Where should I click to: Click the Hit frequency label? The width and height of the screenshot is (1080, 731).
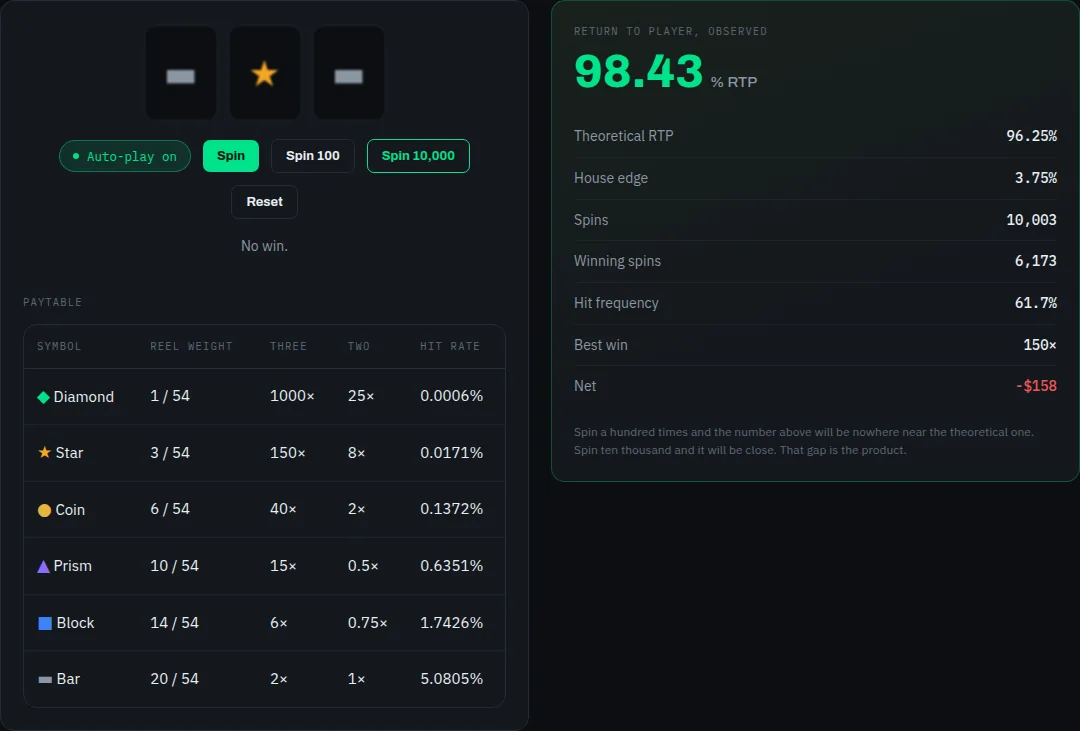point(616,302)
